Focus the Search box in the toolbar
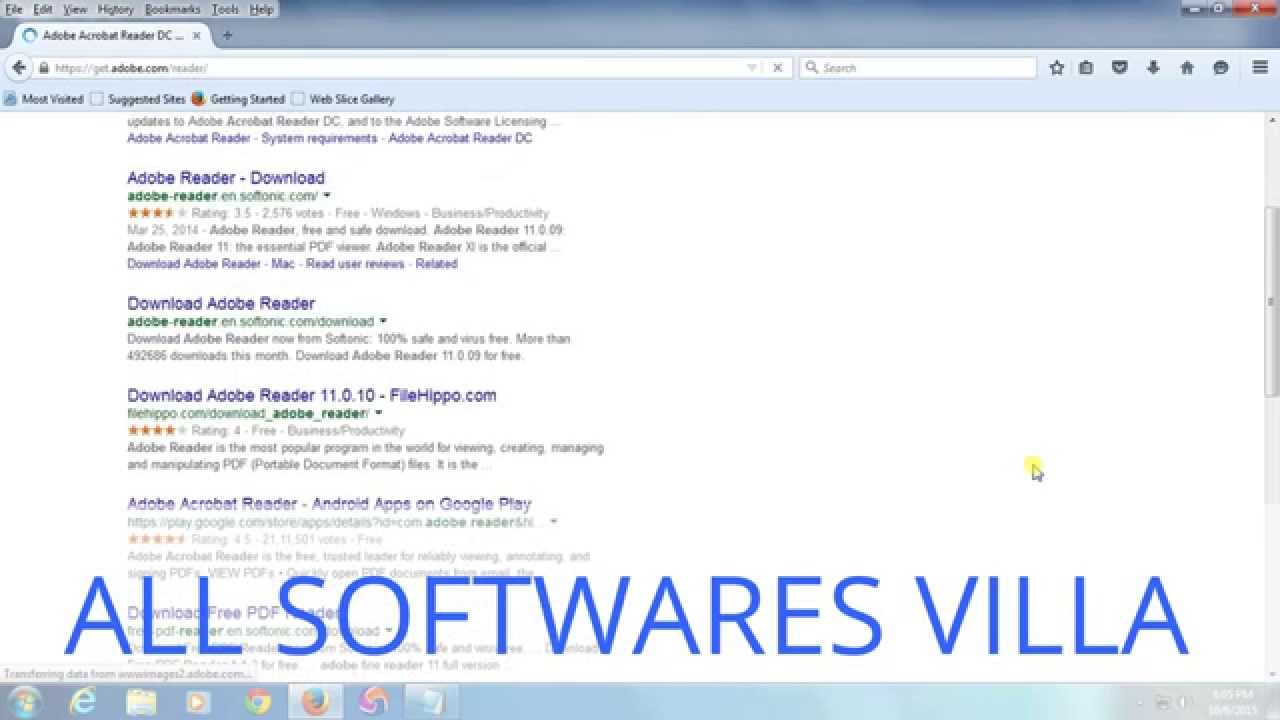The image size is (1280, 720). tap(918, 68)
